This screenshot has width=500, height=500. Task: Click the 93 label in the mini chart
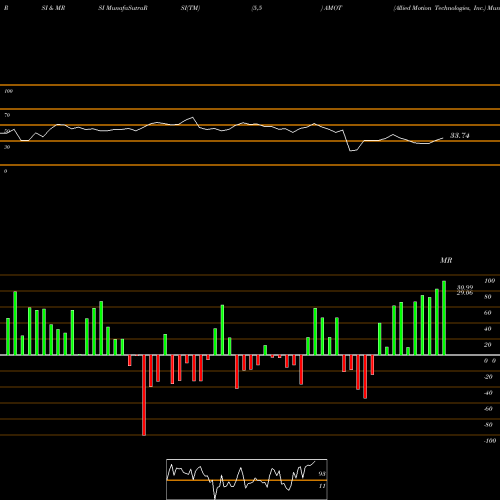(322, 474)
